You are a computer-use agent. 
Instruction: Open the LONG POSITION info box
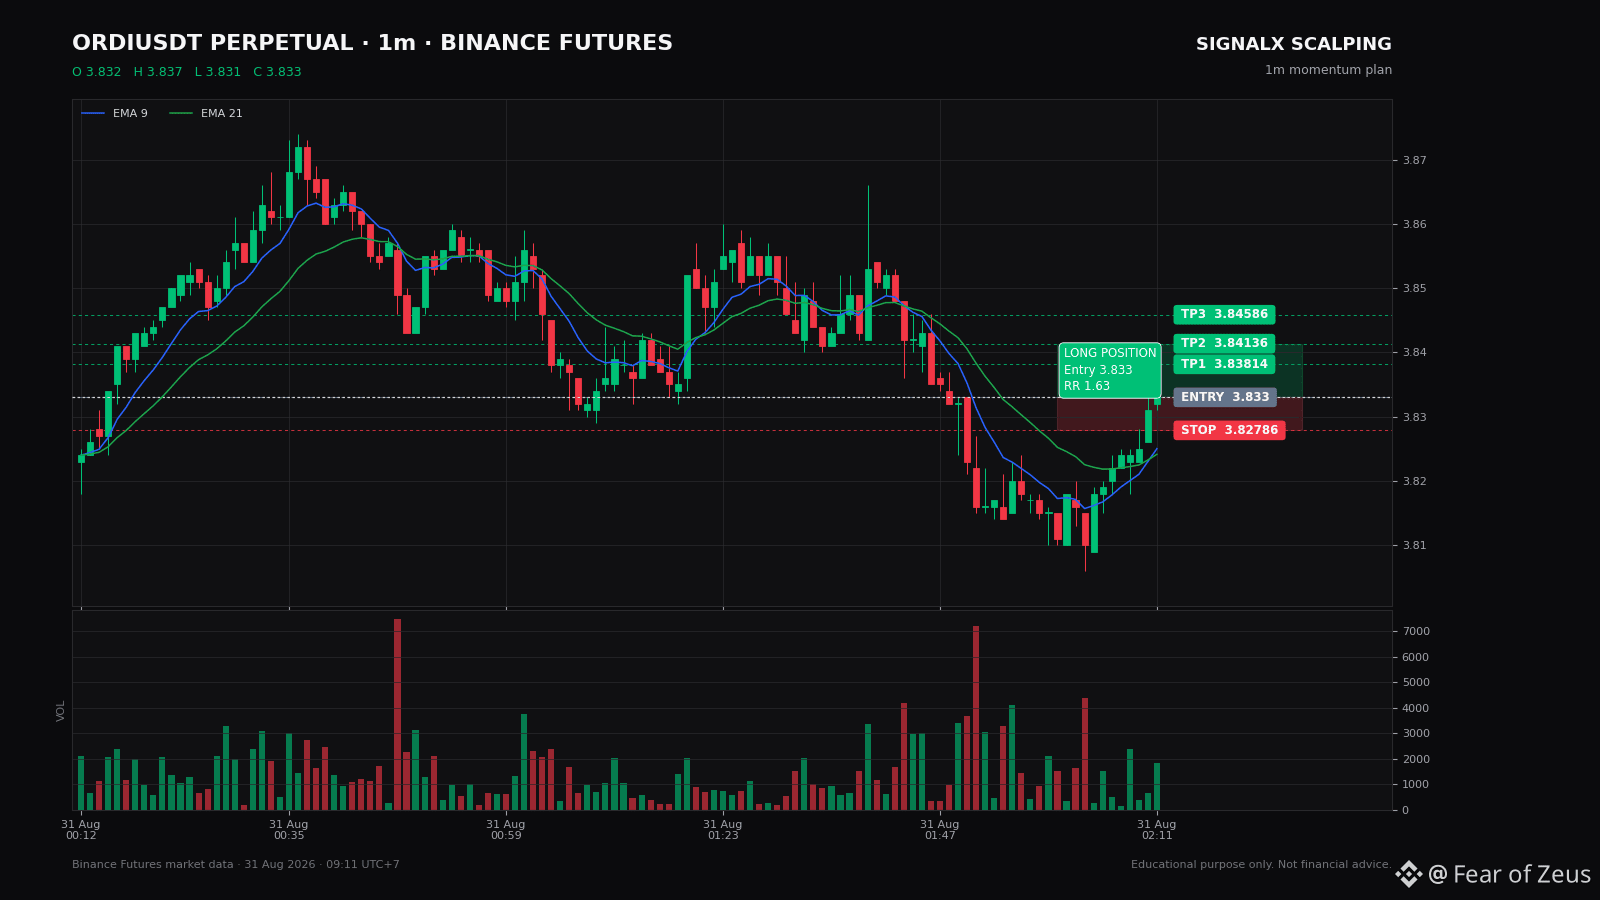pos(1110,370)
